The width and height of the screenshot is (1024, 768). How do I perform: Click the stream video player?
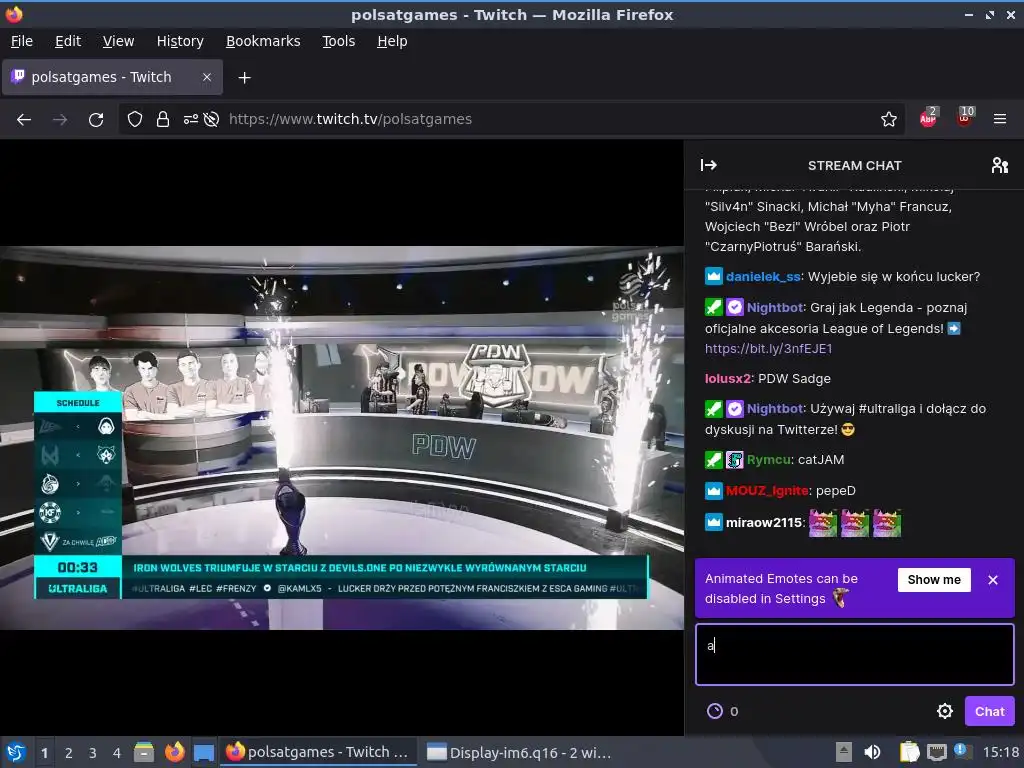coord(342,438)
